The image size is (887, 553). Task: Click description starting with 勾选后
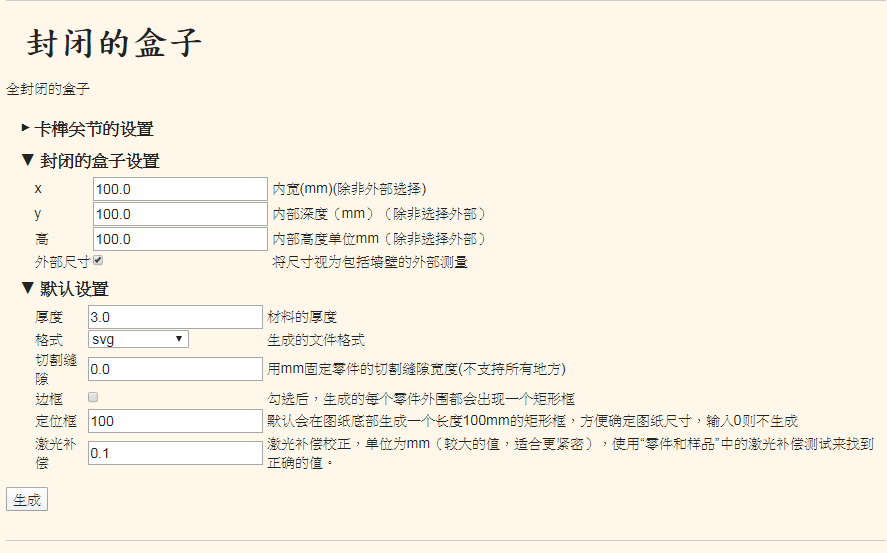421,398
